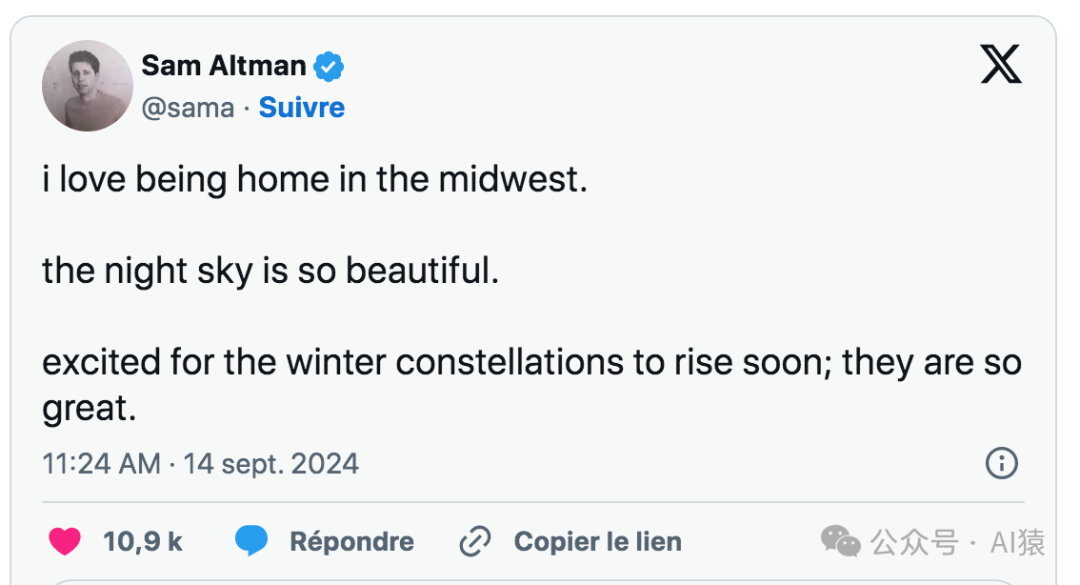Open the 11:24 AM 14 sept. 2024 timestamp
The height and width of the screenshot is (585, 1080).
pyautogui.click(x=200, y=464)
